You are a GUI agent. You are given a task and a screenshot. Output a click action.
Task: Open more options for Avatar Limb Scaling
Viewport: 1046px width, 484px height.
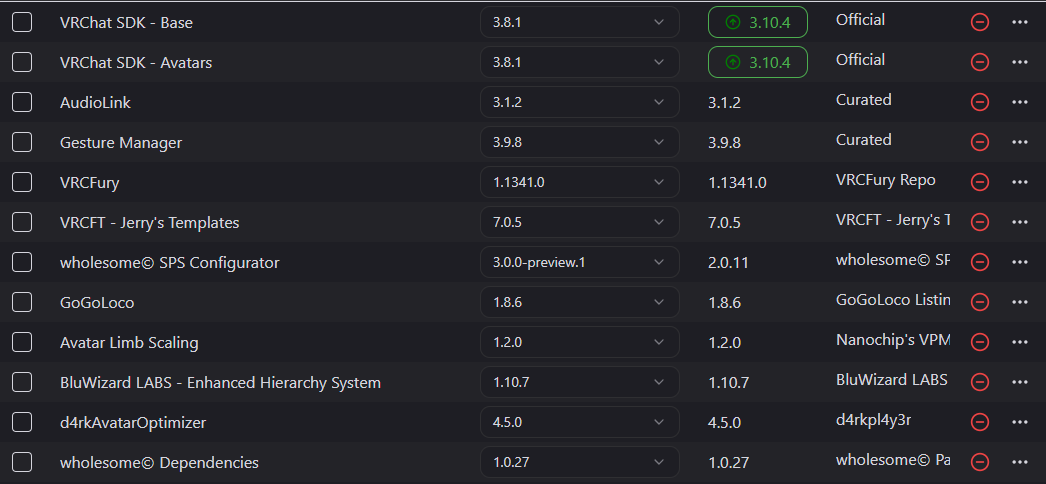tap(1019, 342)
